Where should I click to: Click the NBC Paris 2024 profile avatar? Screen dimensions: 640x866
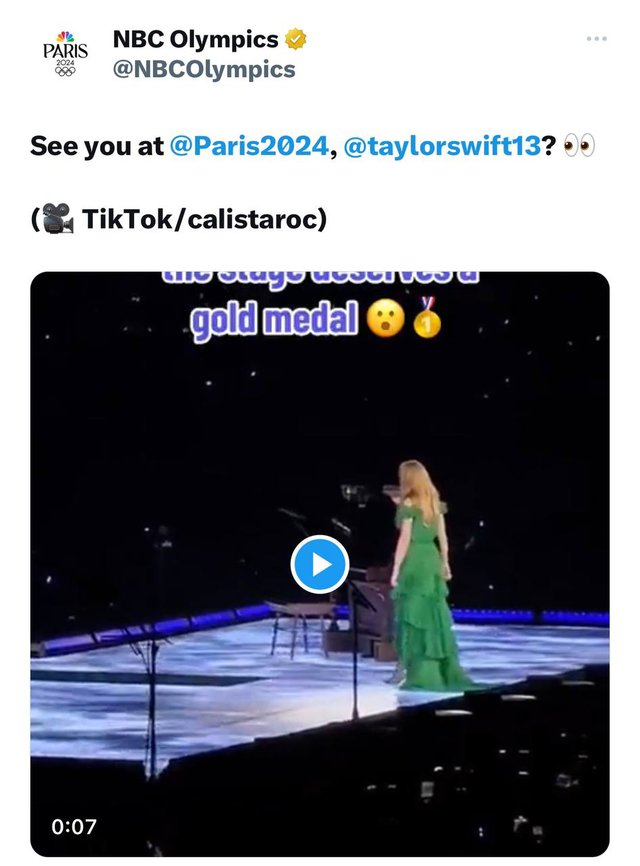65,54
